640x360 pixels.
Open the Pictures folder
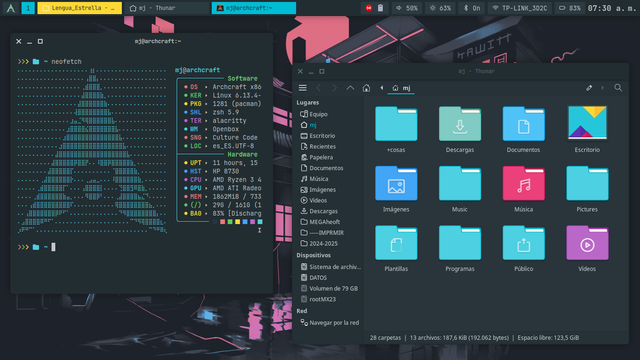pos(587,183)
